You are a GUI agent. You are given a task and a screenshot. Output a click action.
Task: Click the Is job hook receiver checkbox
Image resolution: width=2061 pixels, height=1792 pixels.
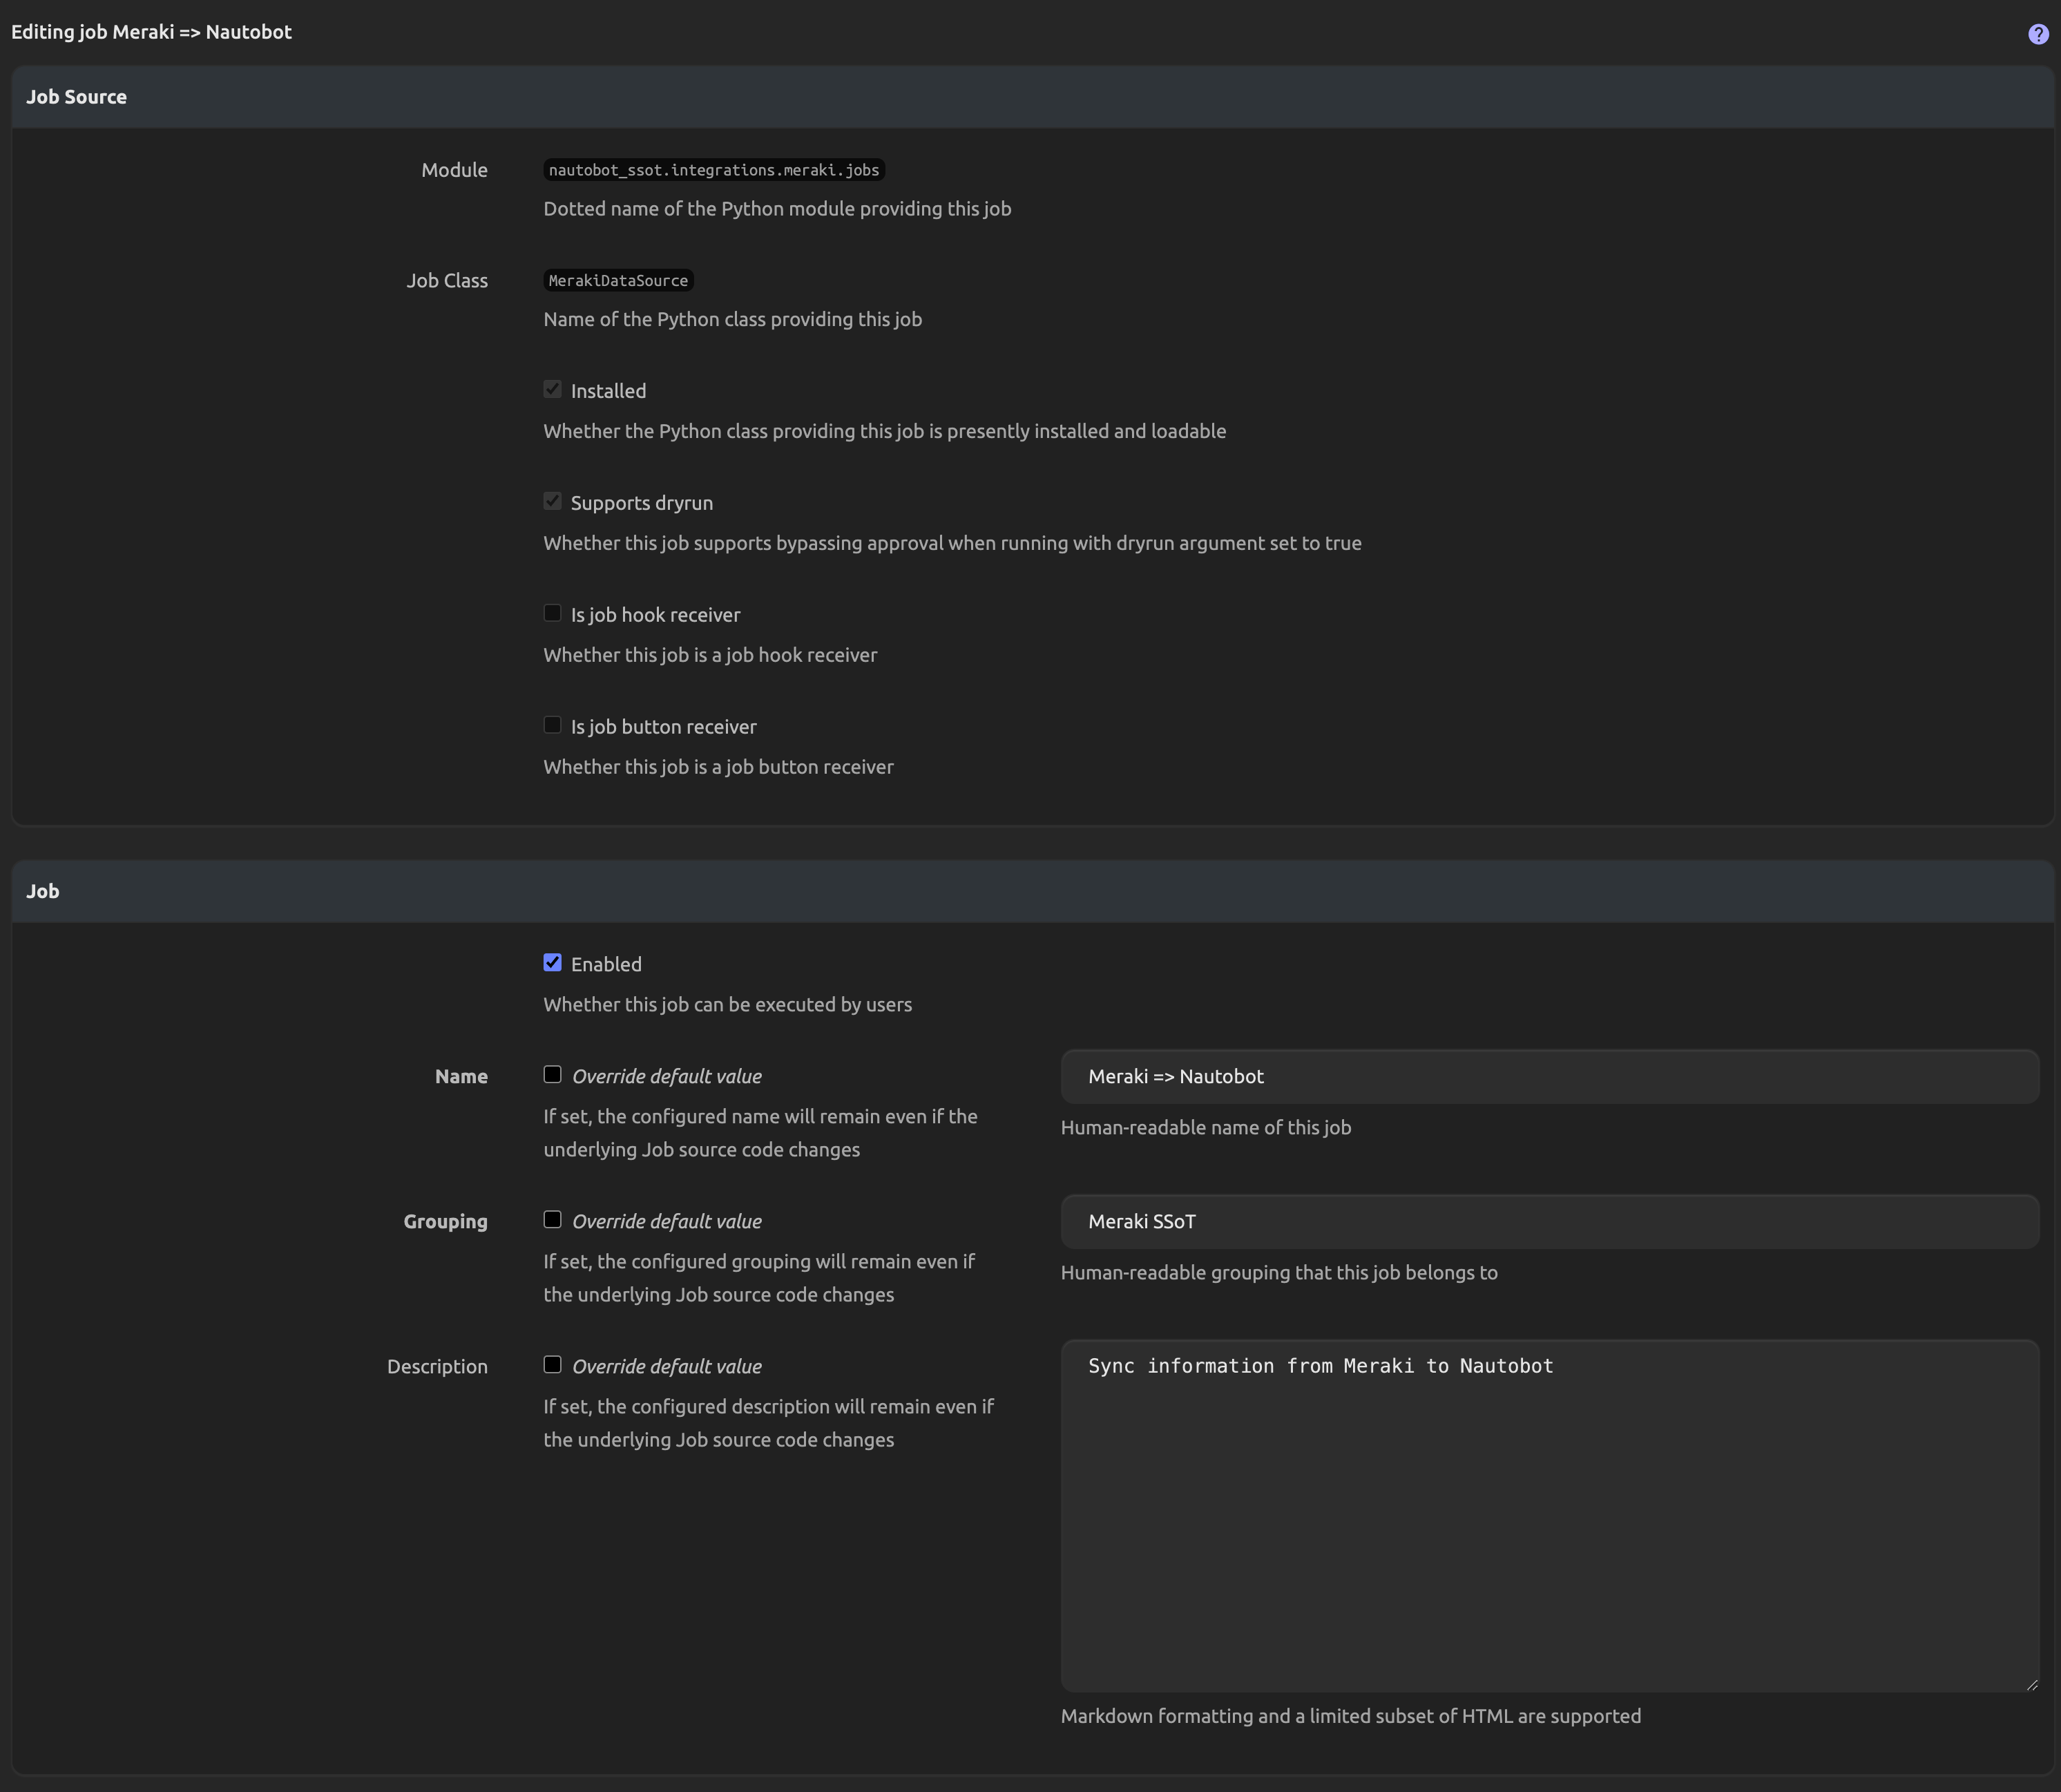(552, 613)
